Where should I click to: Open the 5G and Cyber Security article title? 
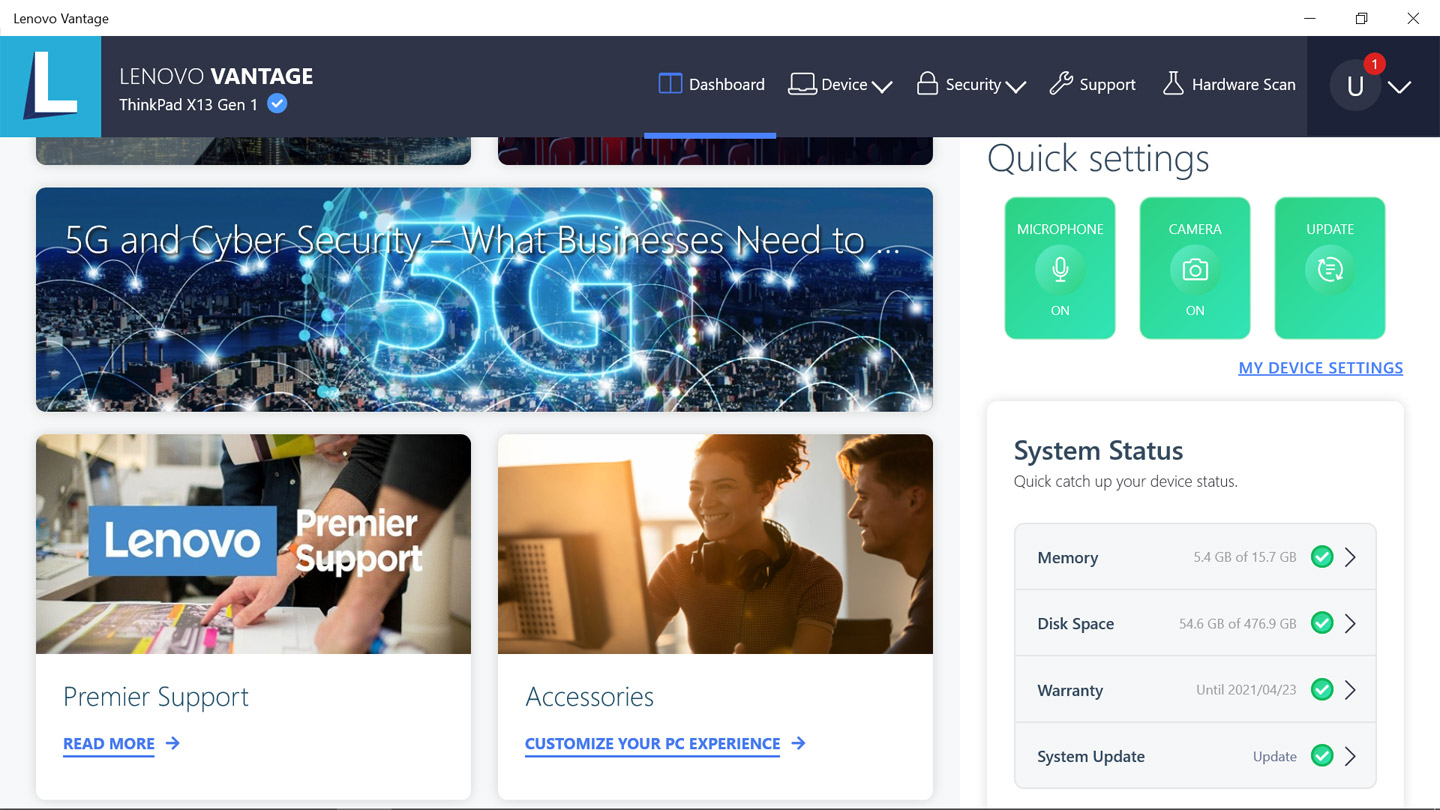(x=482, y=241)
